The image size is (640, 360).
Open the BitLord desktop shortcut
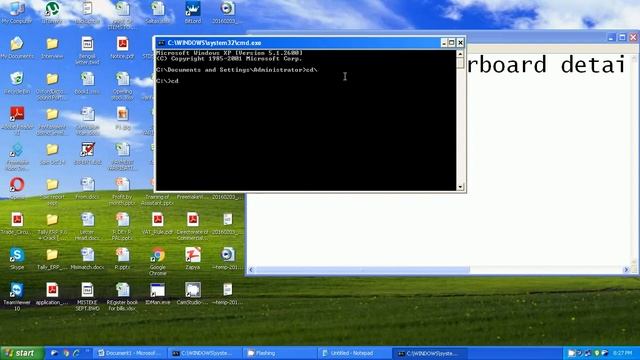(193, 12)
